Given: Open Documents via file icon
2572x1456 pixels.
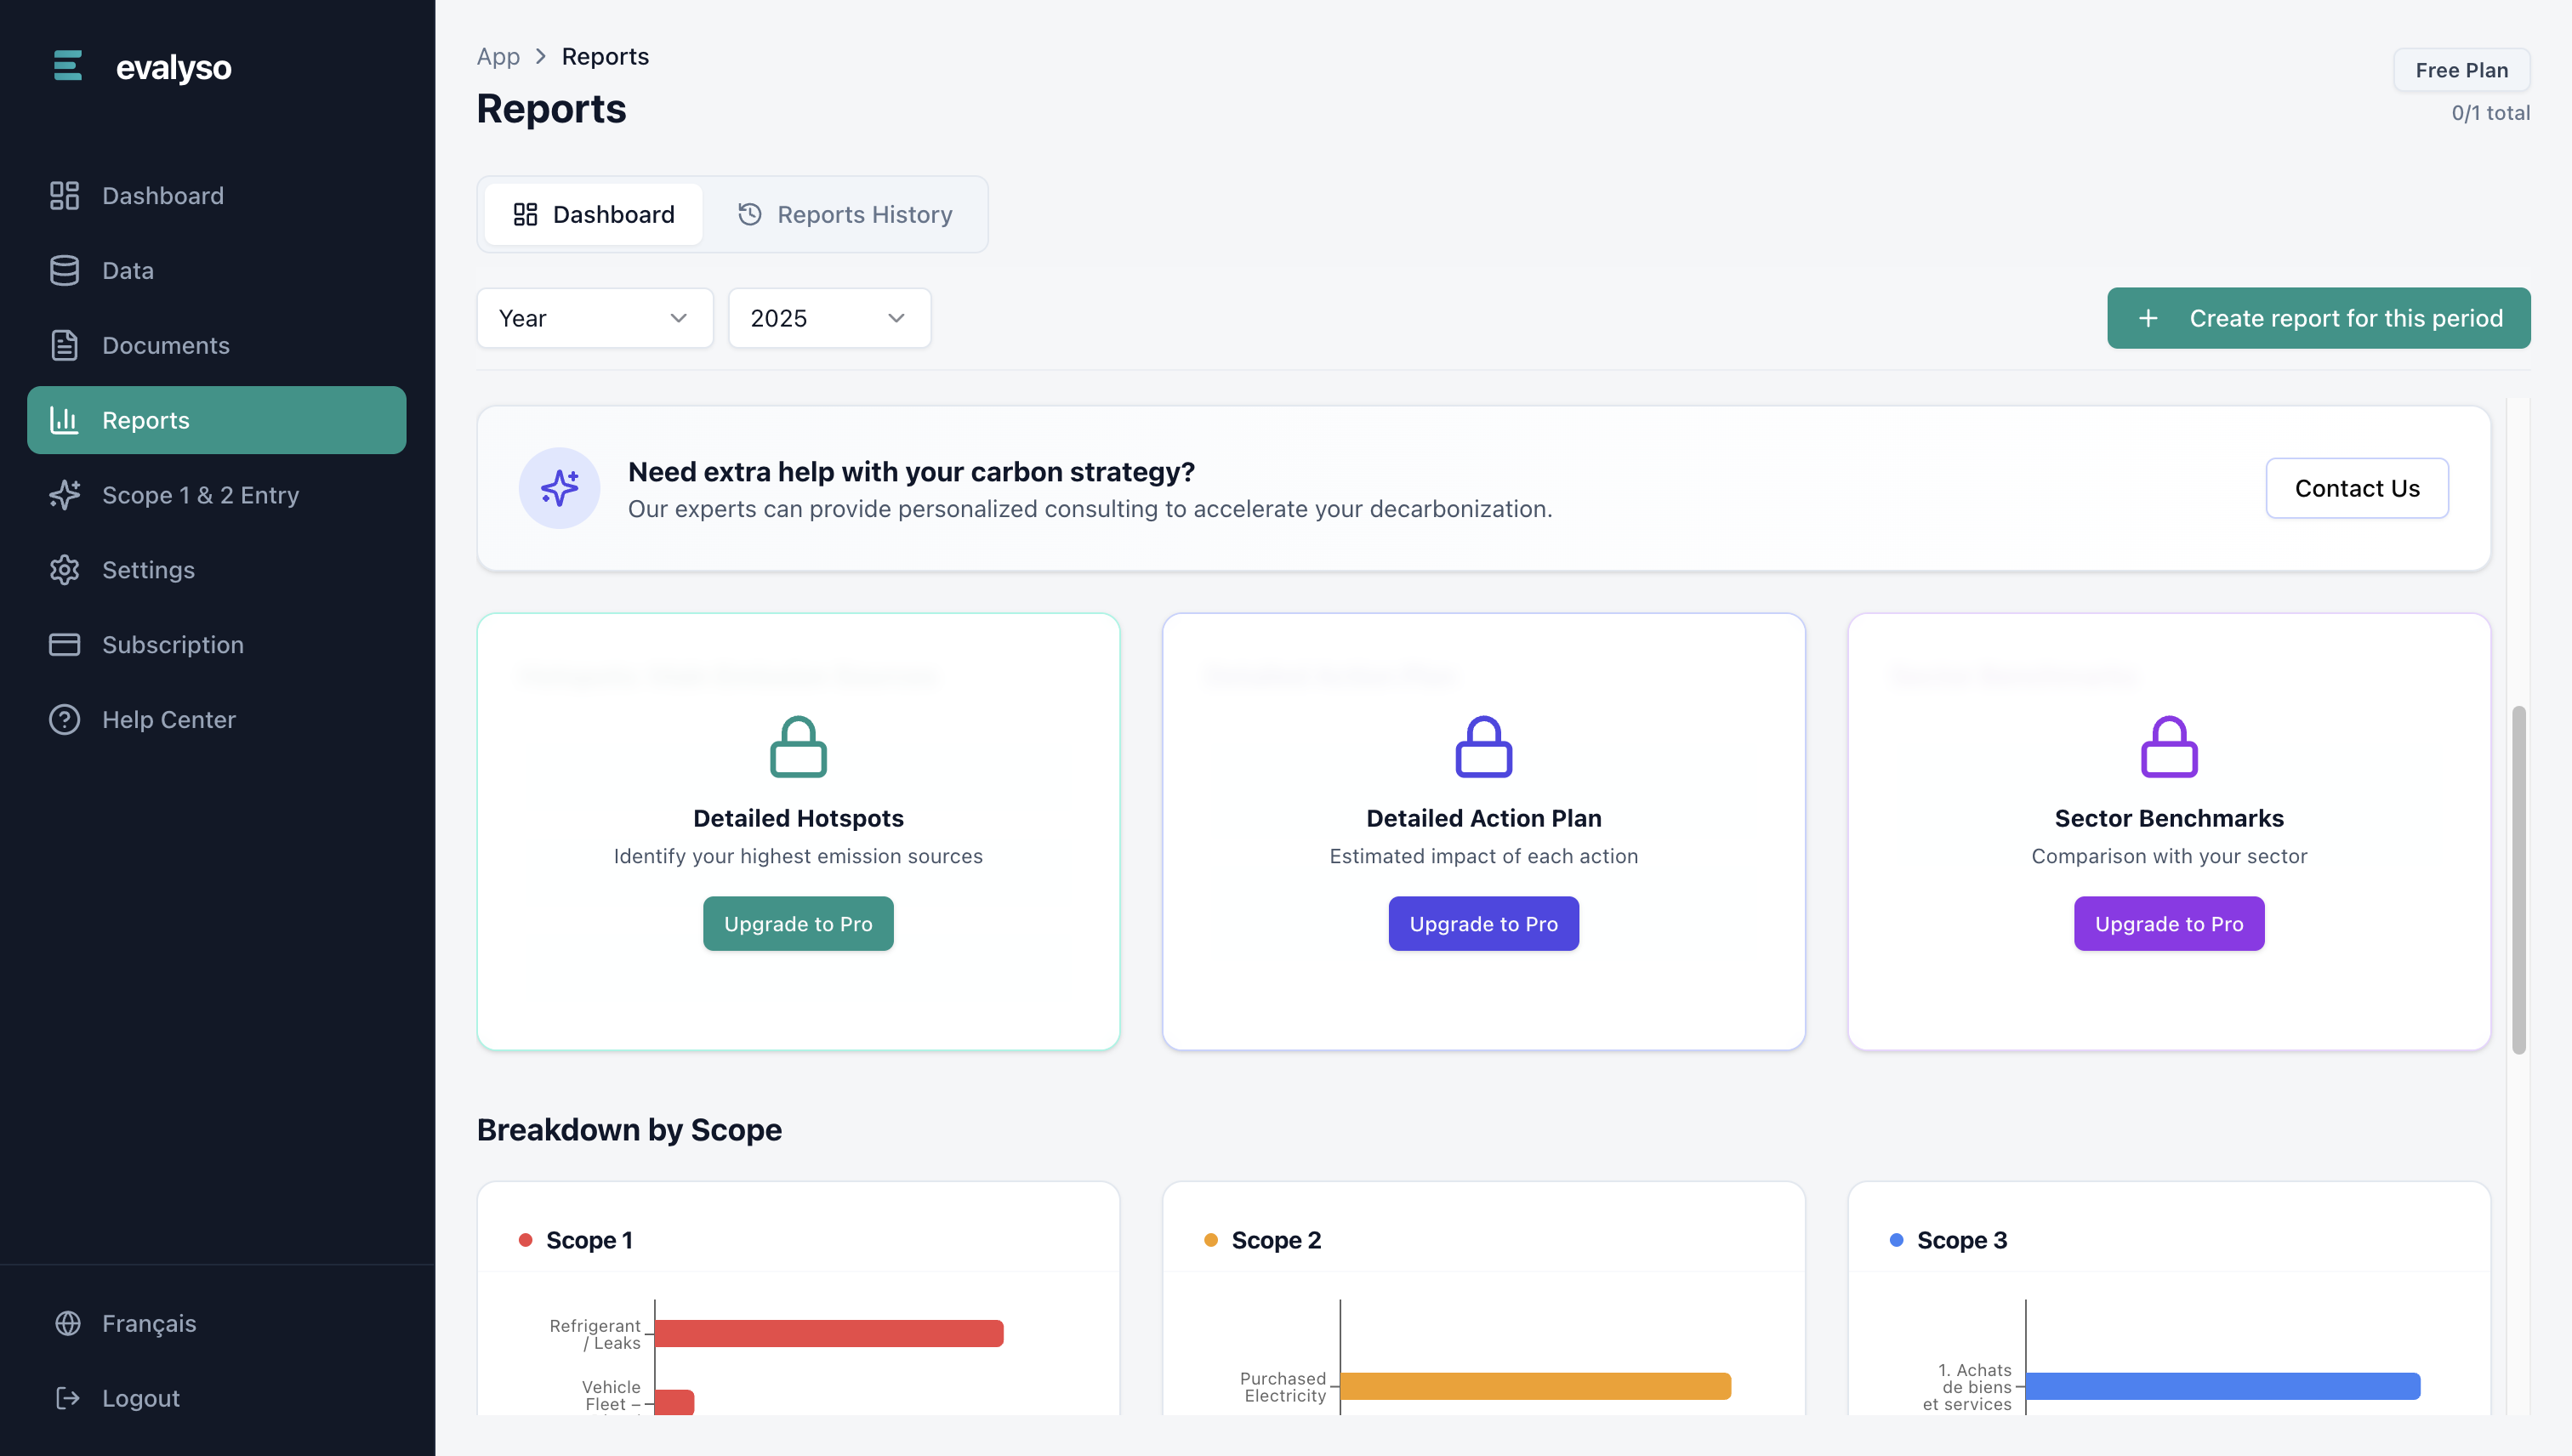Looking at the screenshot, I should [64, 345].
